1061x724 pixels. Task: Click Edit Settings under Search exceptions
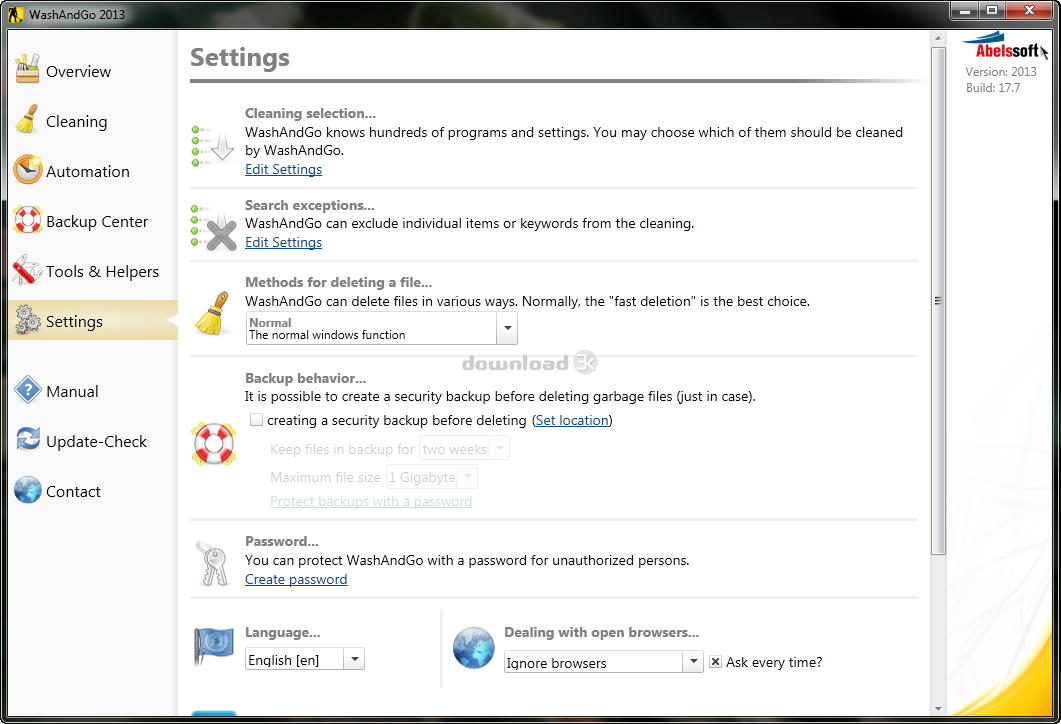(284, 242)
